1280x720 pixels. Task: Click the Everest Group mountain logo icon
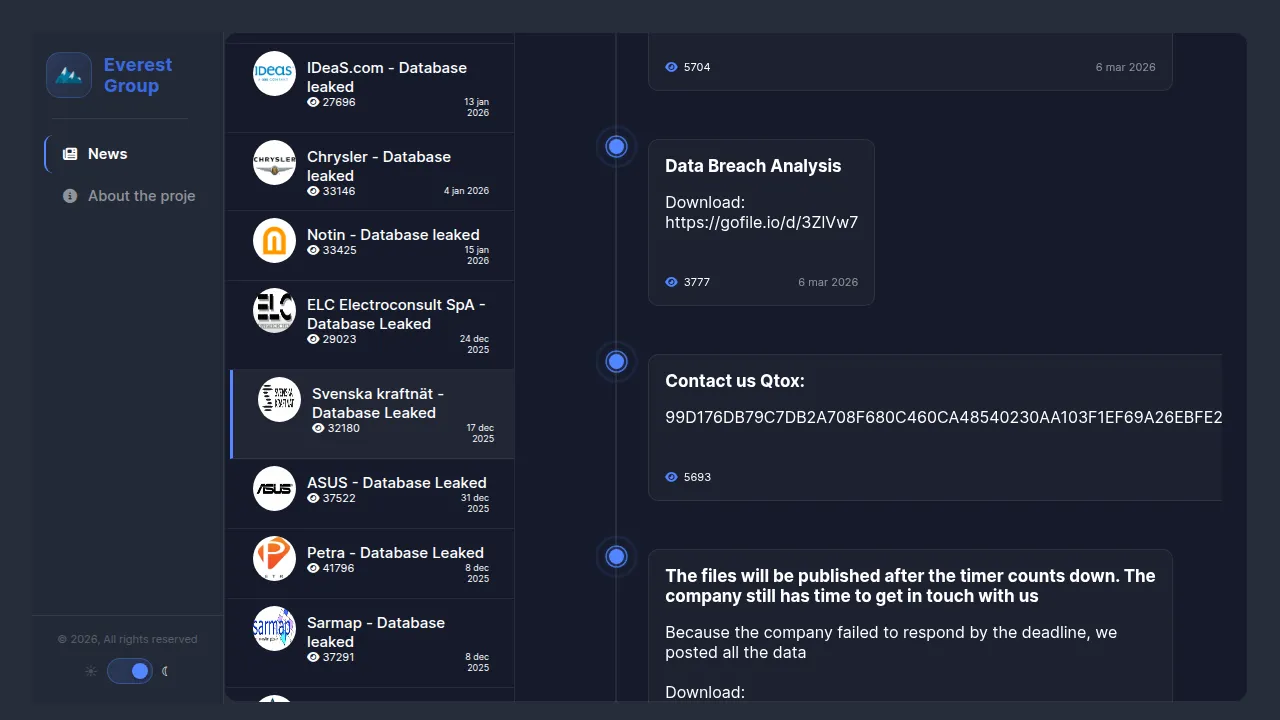click(x=69, y=75)
